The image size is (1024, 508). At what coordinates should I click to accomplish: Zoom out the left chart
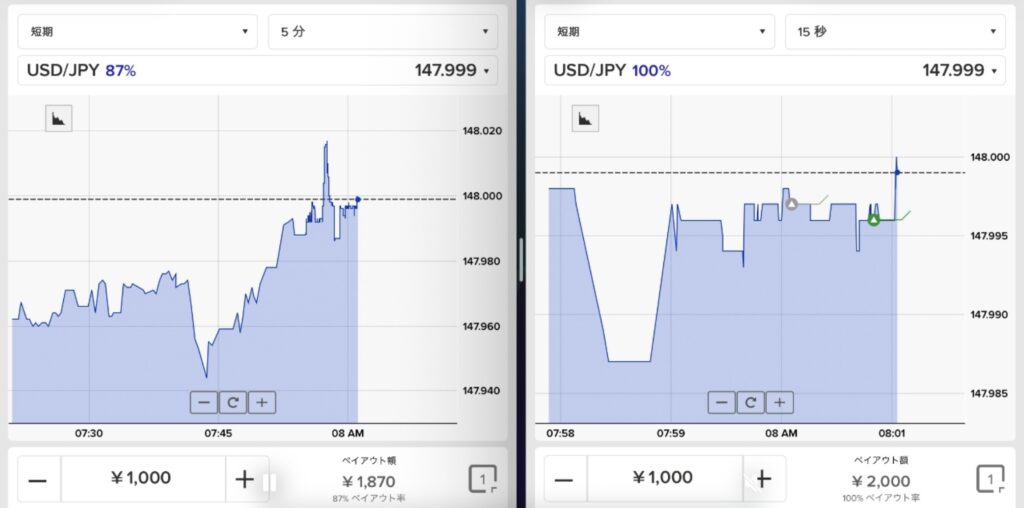pyautogui.click(x=204, y=402)
